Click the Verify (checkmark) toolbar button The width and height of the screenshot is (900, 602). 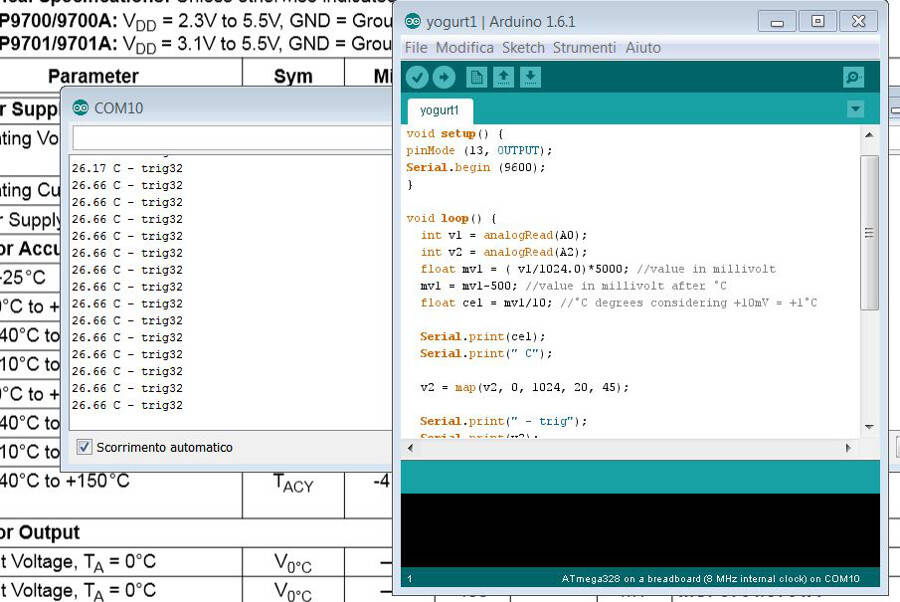click(417, 77)
